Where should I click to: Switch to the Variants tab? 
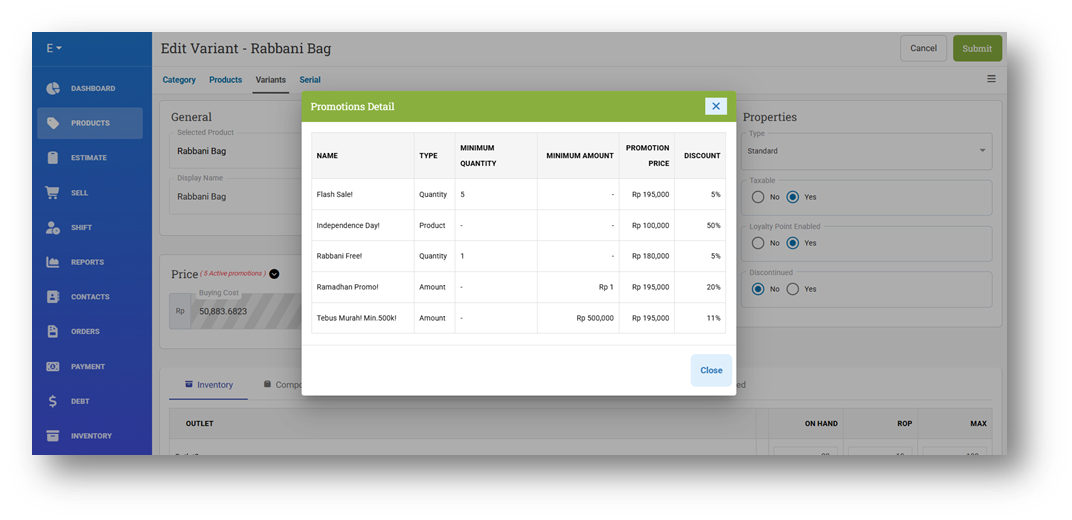tap(271, 80)
